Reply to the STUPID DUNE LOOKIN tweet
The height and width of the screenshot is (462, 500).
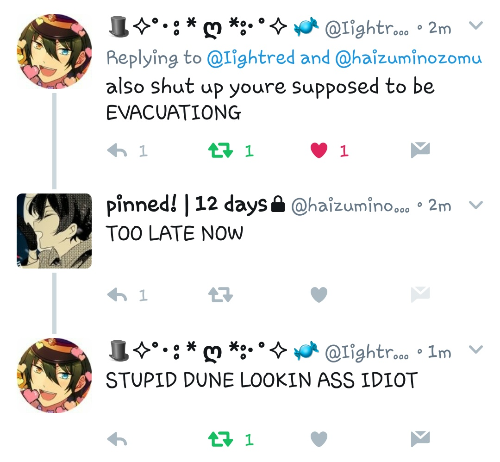point(117,439)
